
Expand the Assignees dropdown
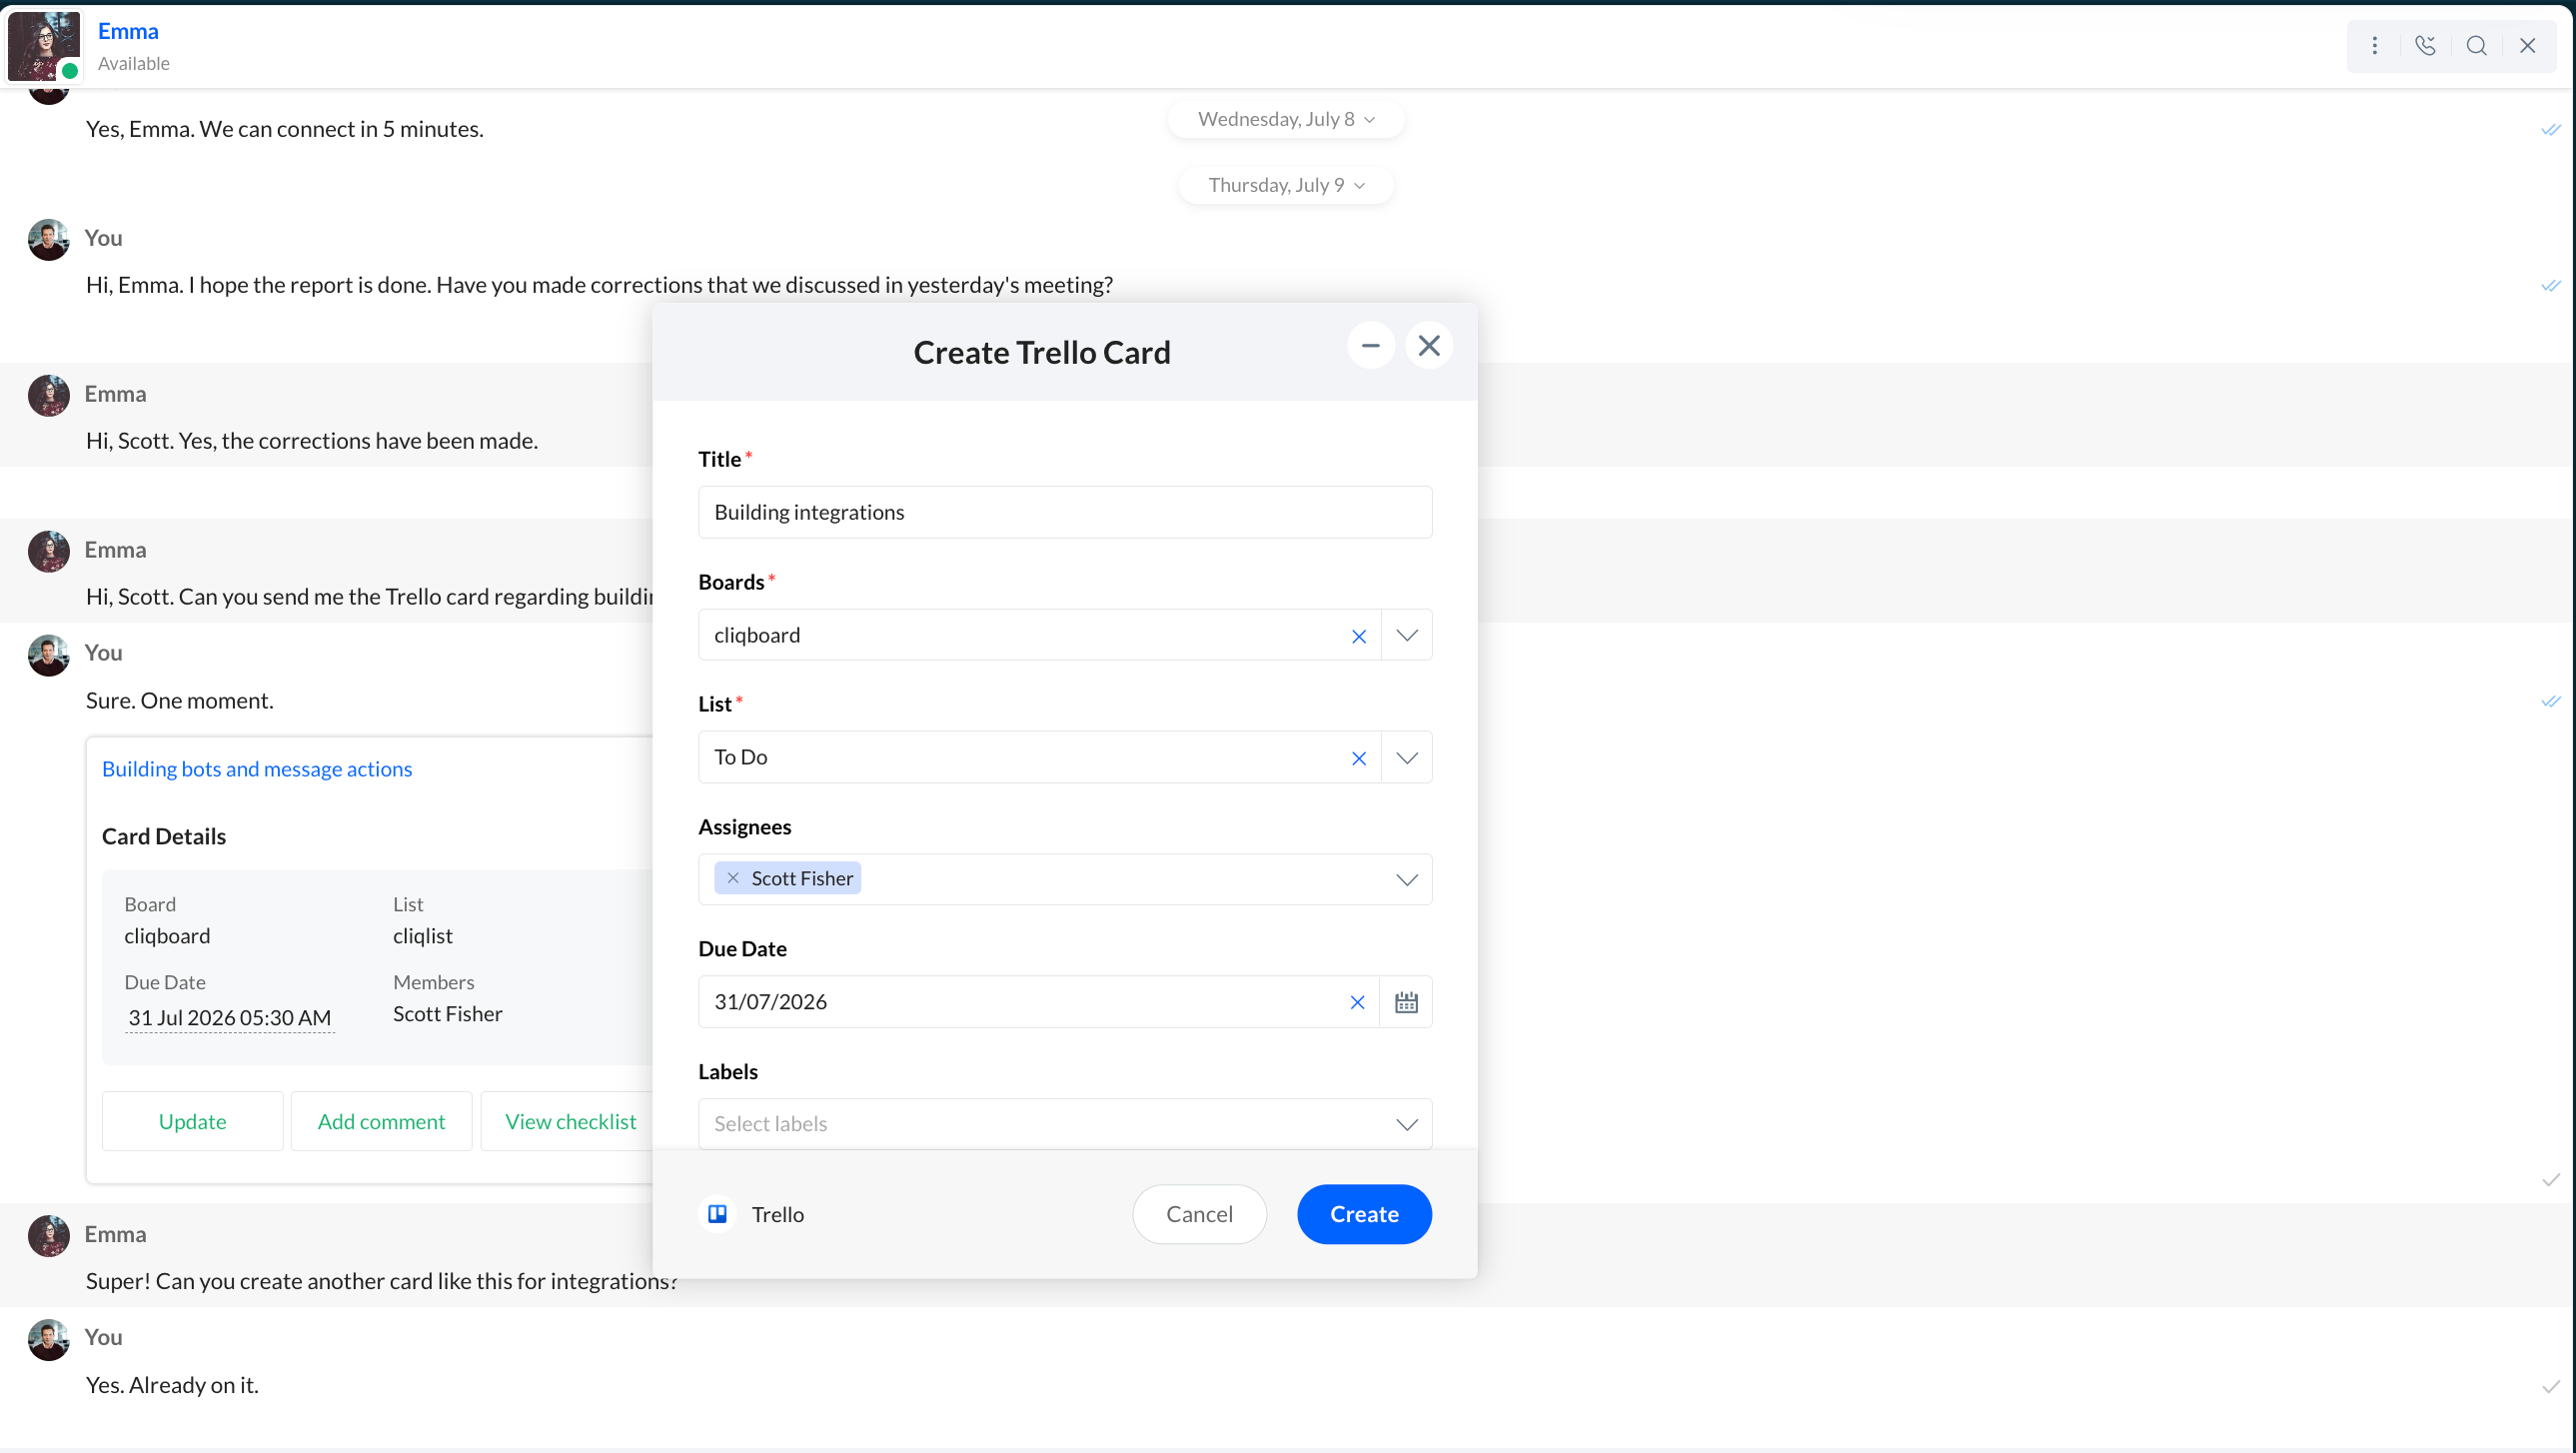pos(1406,880)
